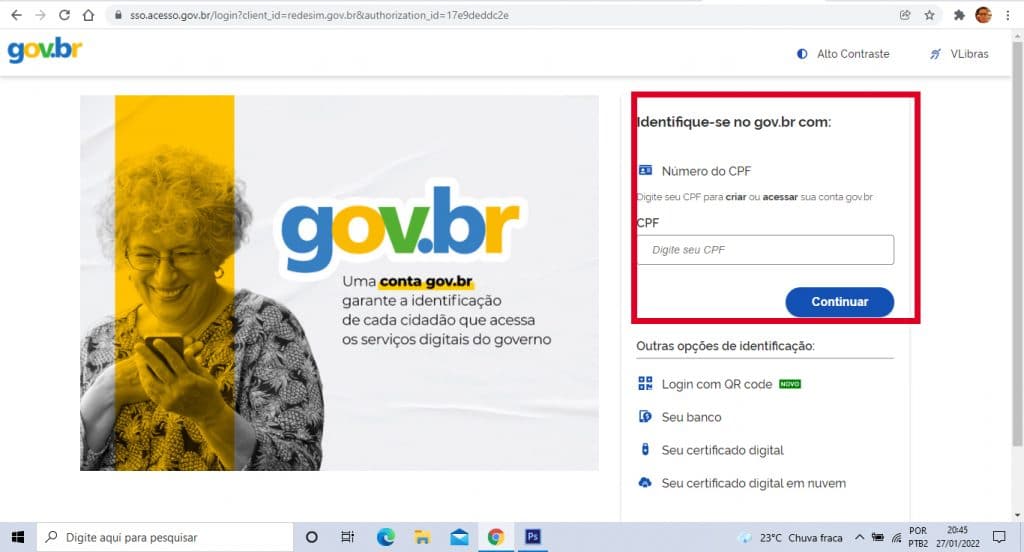Select Seu banco login option
This screenshot has height=552, width=1024.
(x=691, y=417)
